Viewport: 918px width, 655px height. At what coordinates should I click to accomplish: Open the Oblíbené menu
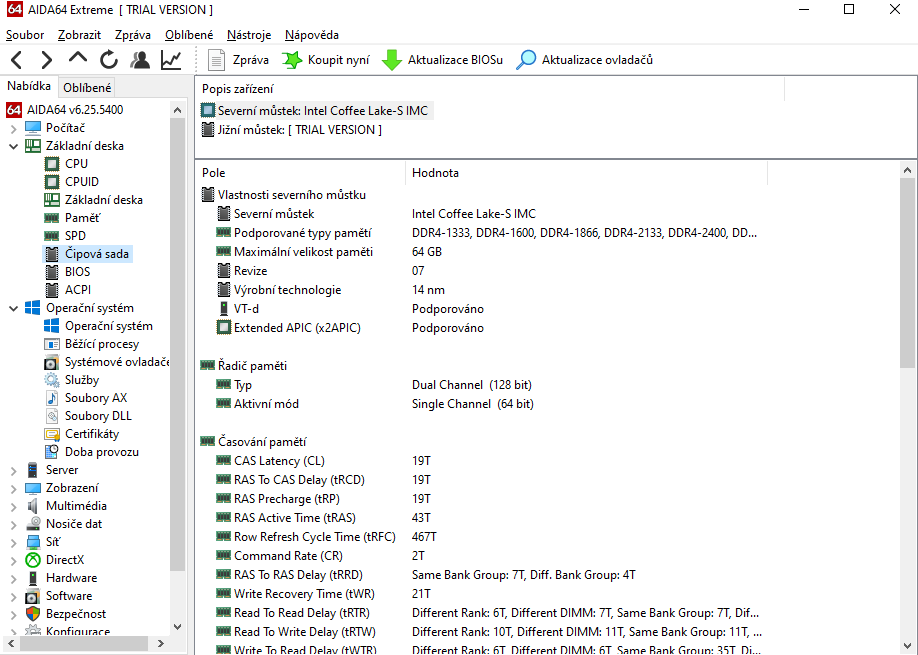click(189, 35)
